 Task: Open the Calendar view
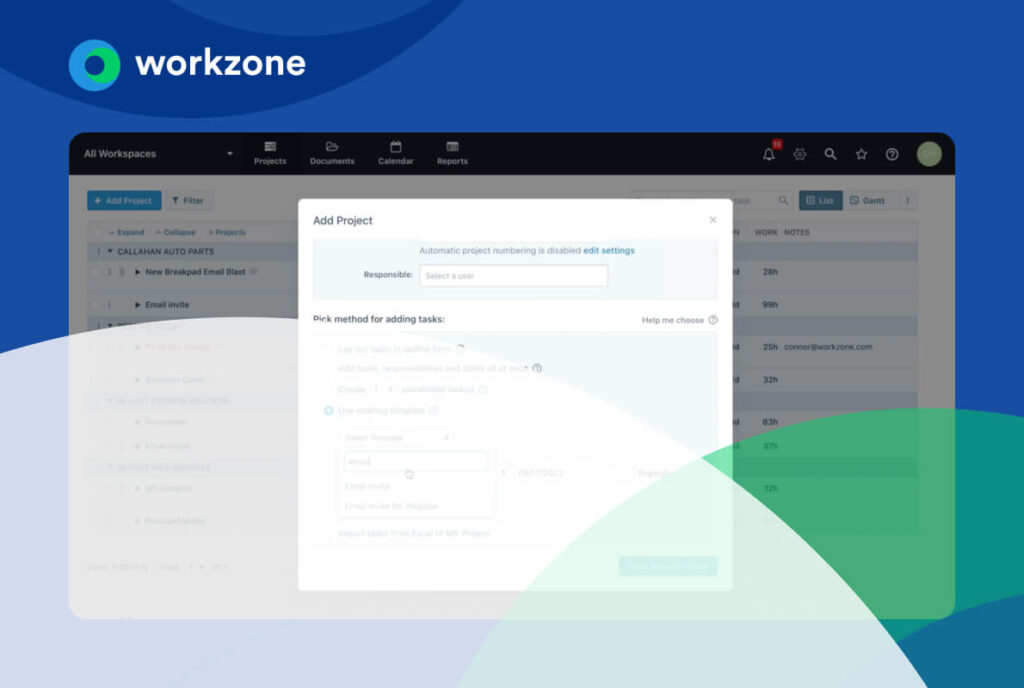[x=395, y=153]
